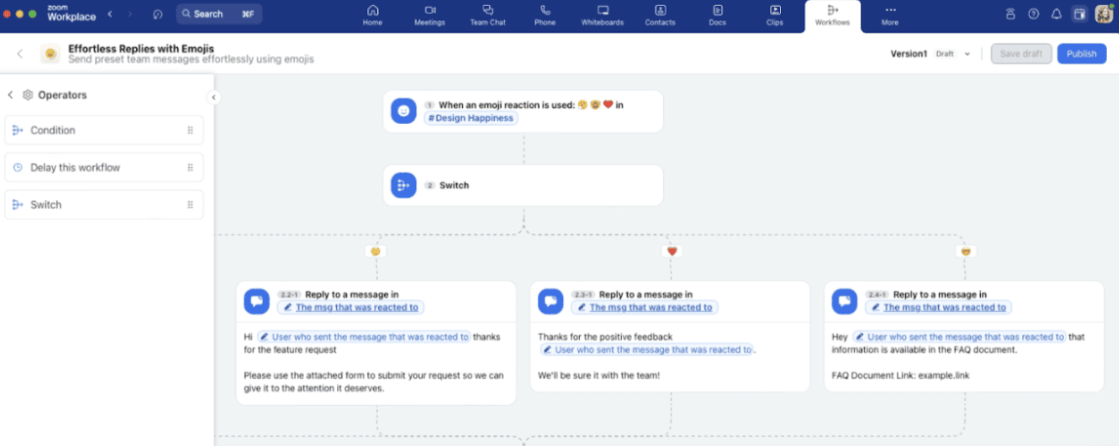Click the reply icon of step 2.3-1
This screenshot has width=1119, height=446.
click(551, 301)
